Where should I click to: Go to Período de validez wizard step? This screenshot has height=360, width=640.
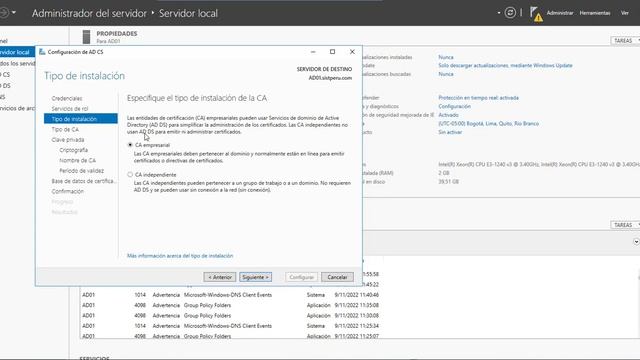82,171
